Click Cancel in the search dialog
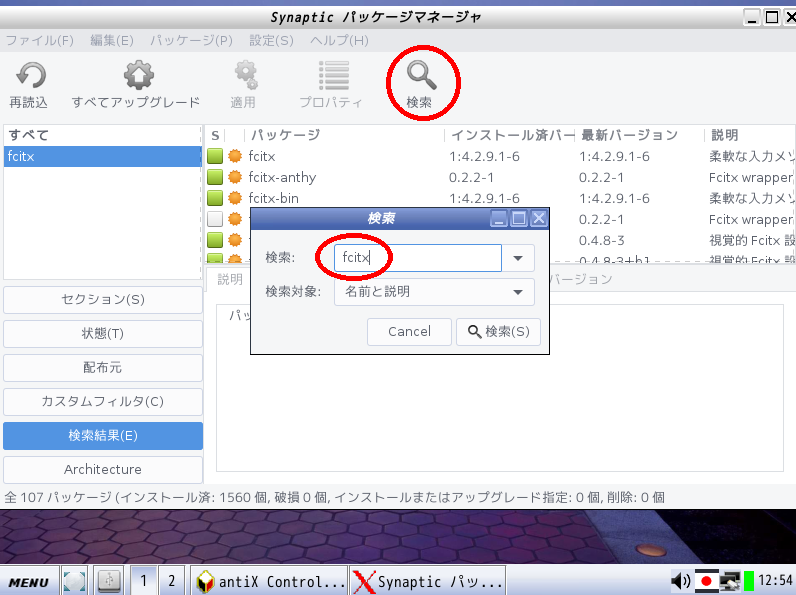Viewport: 796px width, 595px height. click(409, 332)
